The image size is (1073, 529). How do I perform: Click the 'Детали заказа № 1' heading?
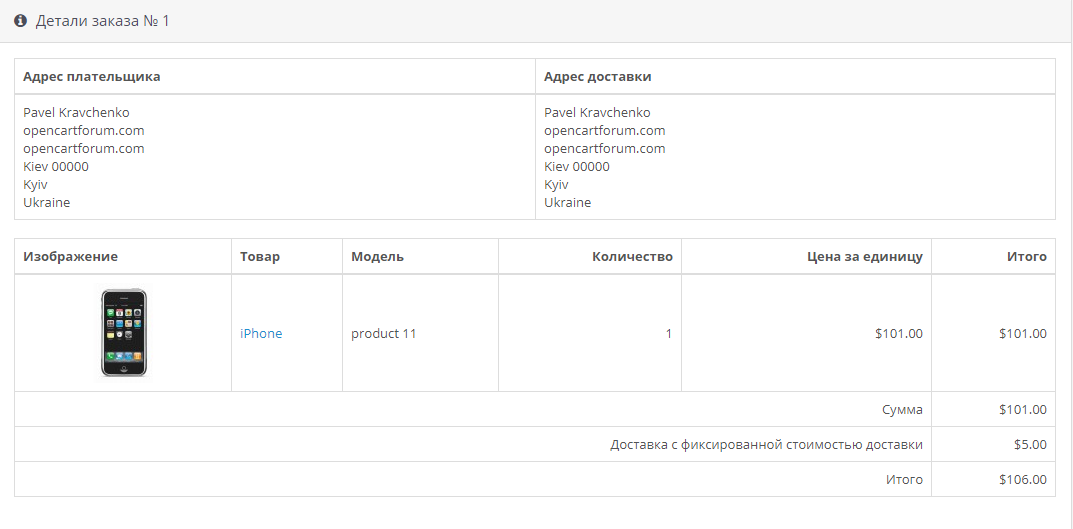(102, 21)
